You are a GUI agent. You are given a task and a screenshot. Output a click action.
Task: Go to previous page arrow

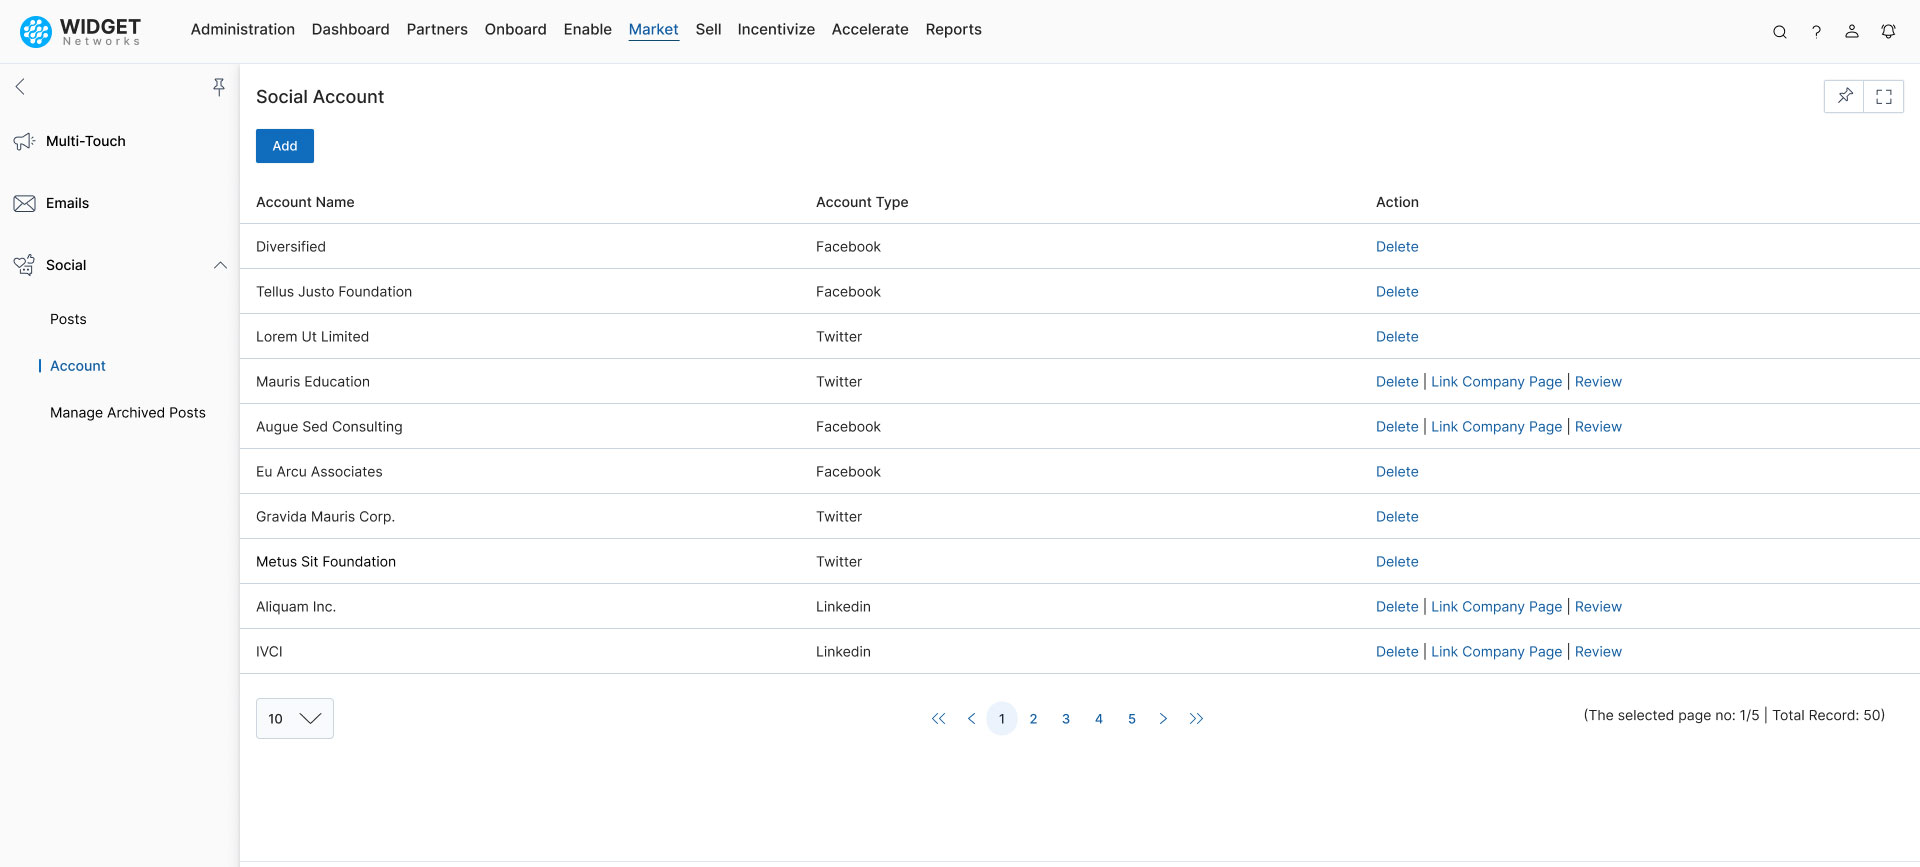tap(971, 719)
